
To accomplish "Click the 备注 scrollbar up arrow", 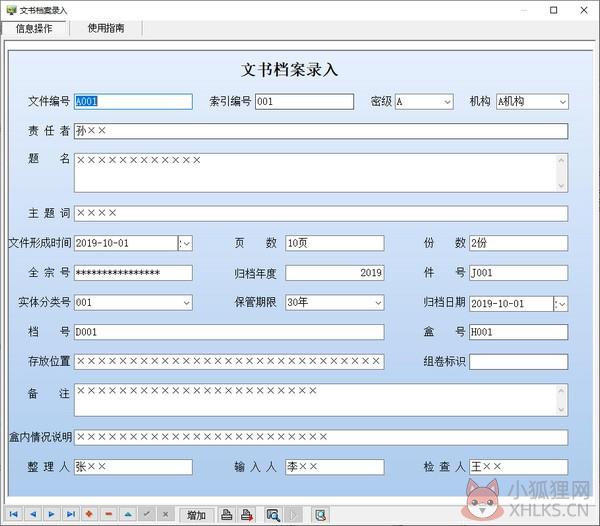I will click(x=561, y=391).
